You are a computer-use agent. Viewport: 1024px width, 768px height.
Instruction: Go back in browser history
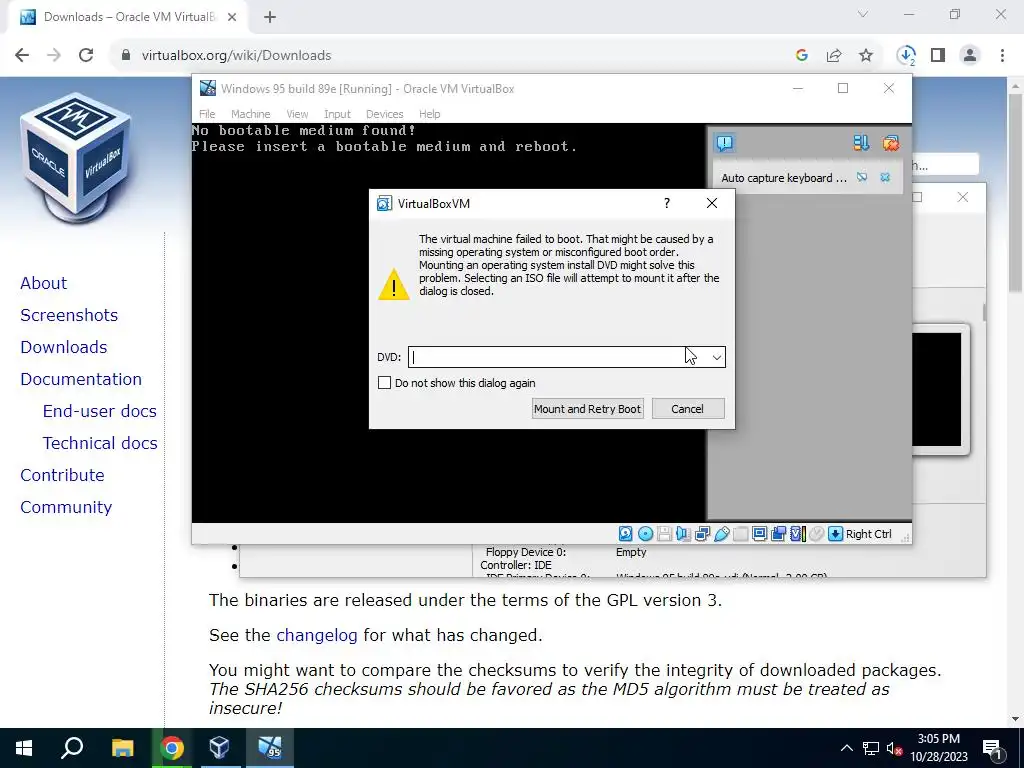pos(22,56)
